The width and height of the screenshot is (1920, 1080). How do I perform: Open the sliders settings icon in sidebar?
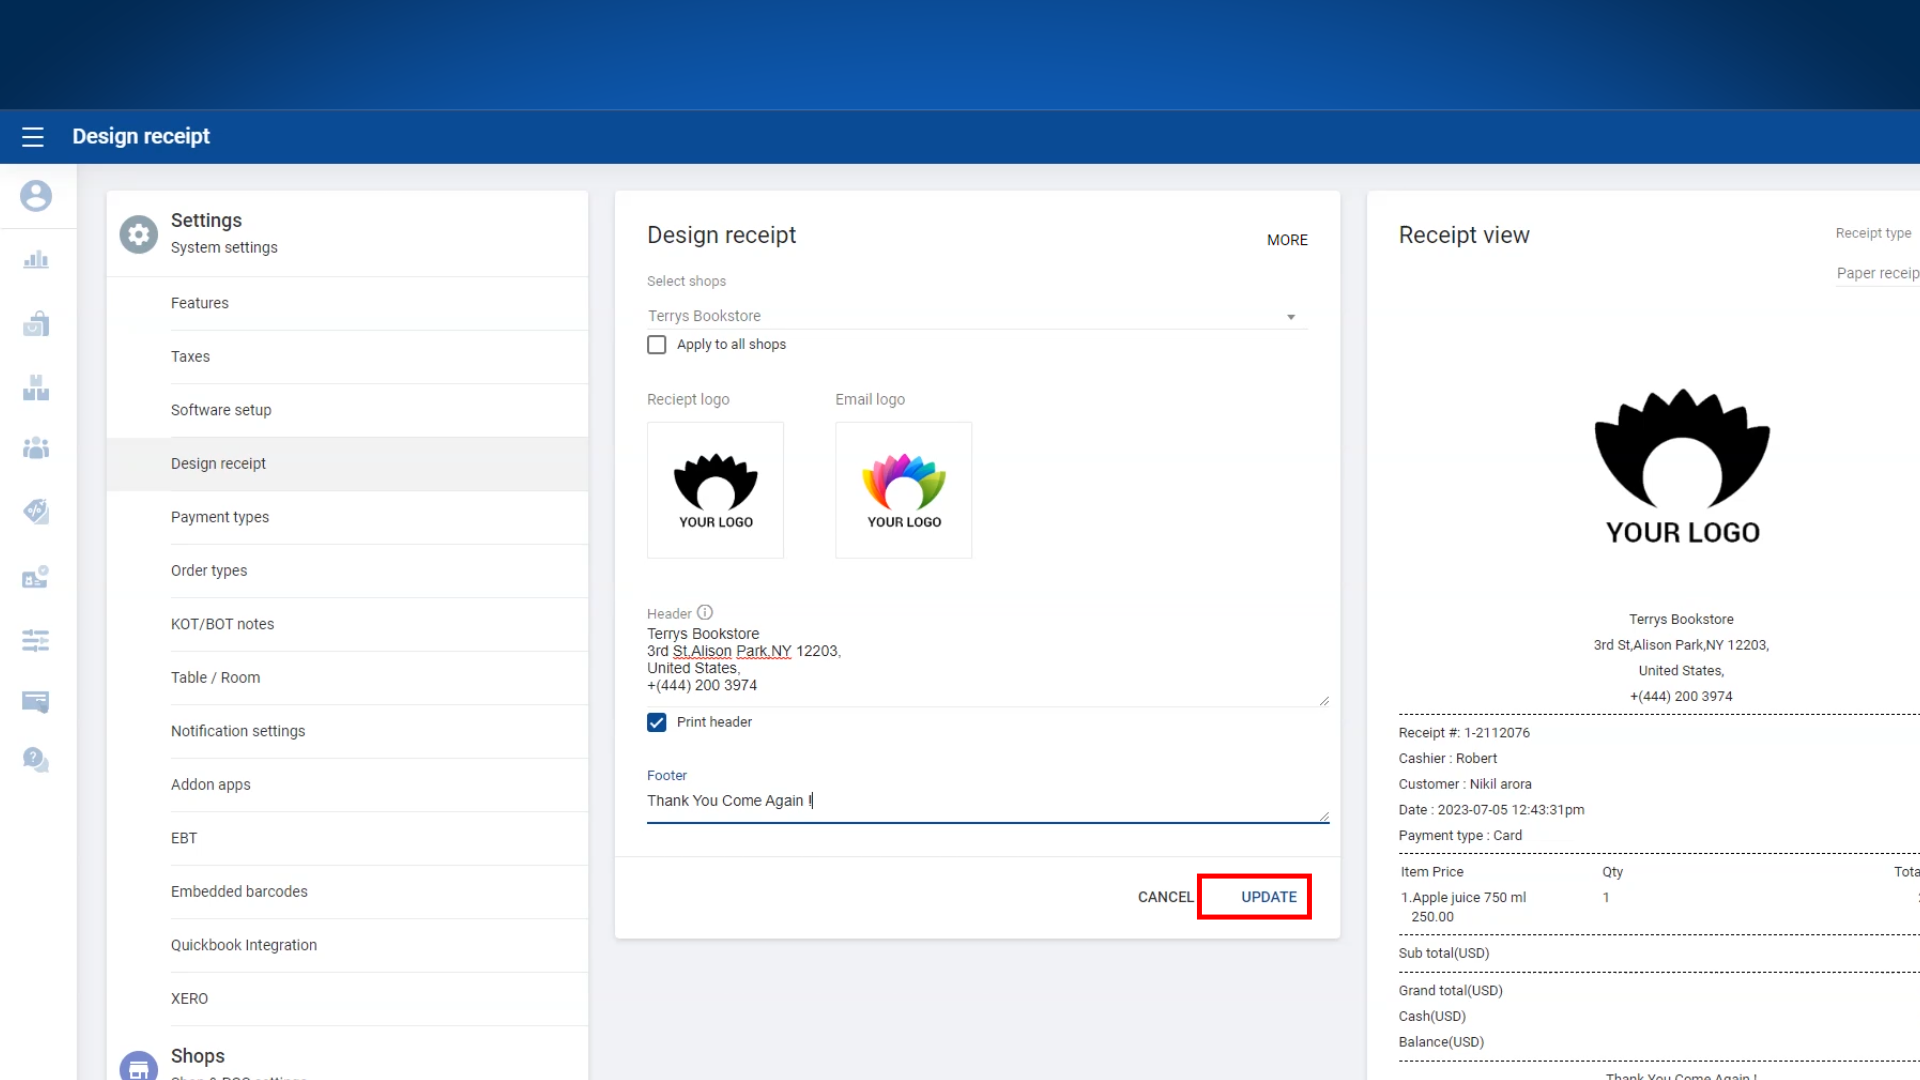(x=36, y=641)
